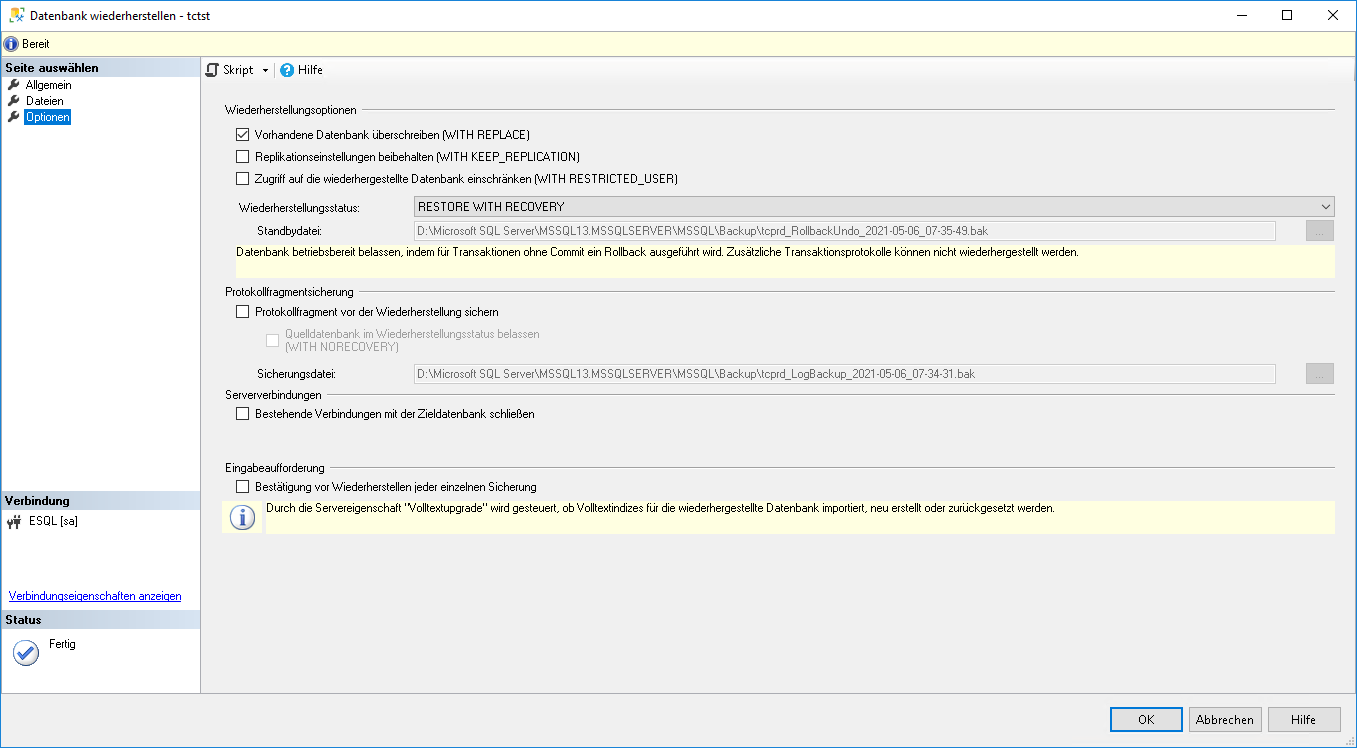Click the Fertig status checkmark icon
Image resolution: width=1357 pixels, height=748 pixels.
coord(26,653)
